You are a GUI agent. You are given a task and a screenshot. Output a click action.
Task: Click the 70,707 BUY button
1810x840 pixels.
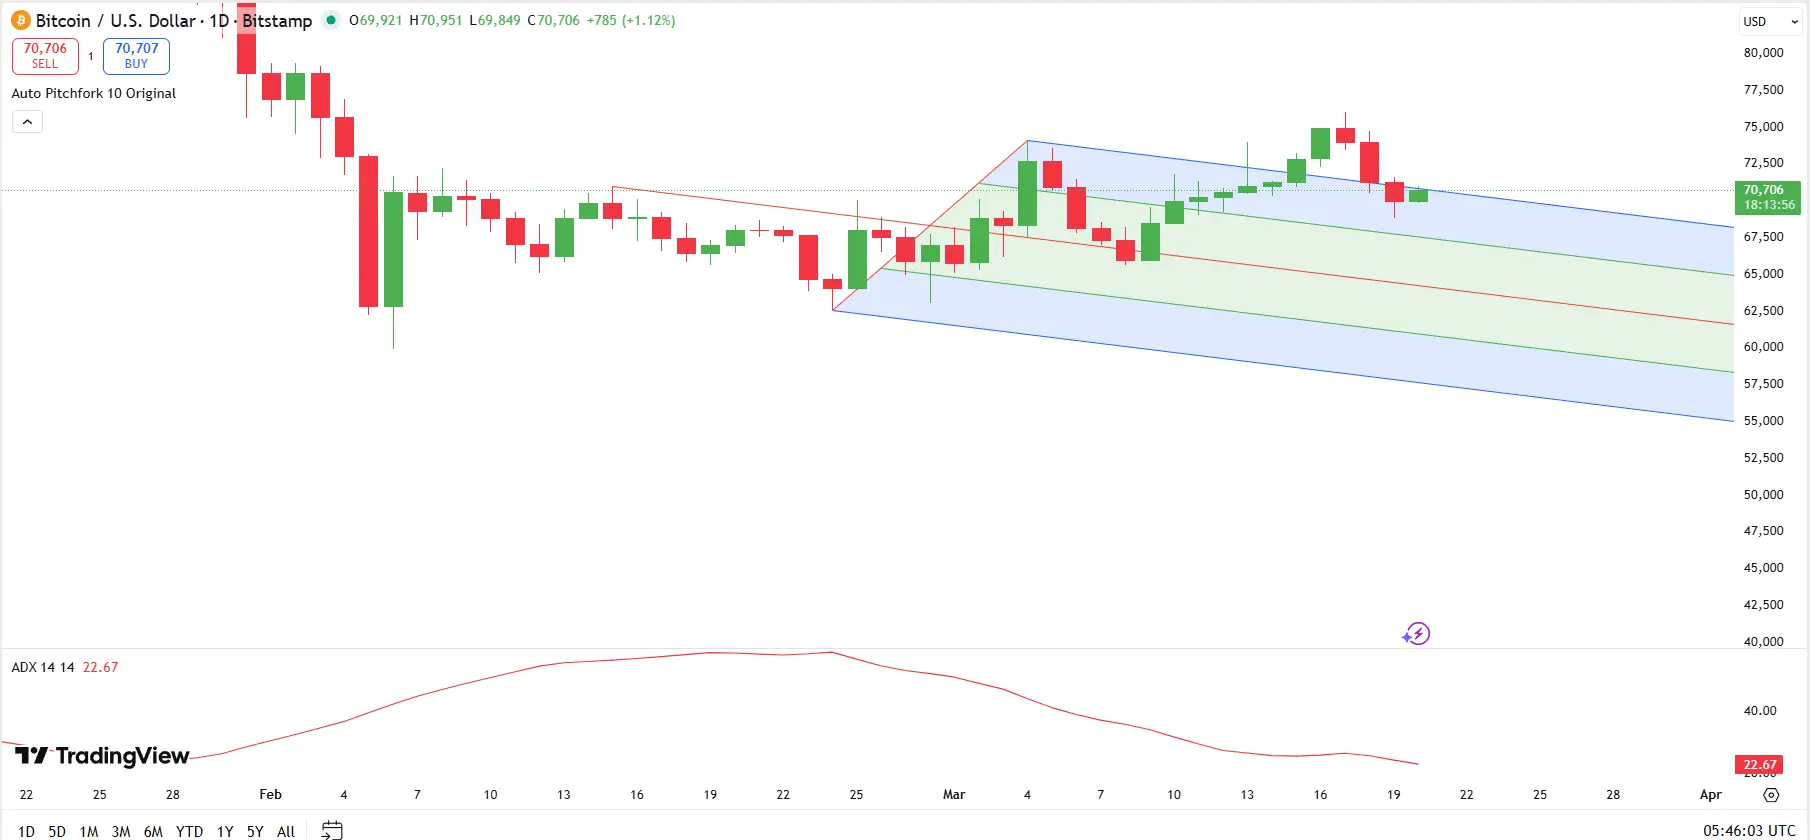pyautogui.click(x=136, y=56)
